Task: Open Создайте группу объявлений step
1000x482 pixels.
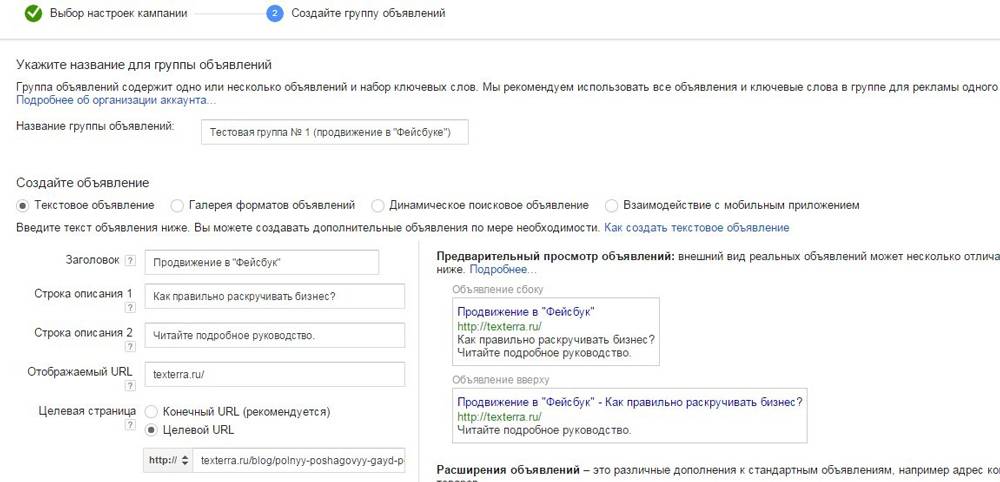Action: 368,13
